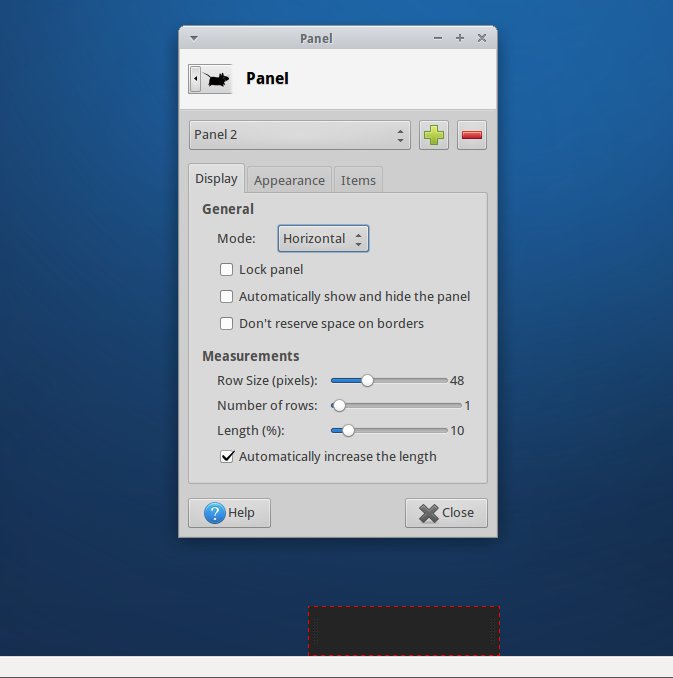Click the Number of rows slider handle

tap(339, 406)
